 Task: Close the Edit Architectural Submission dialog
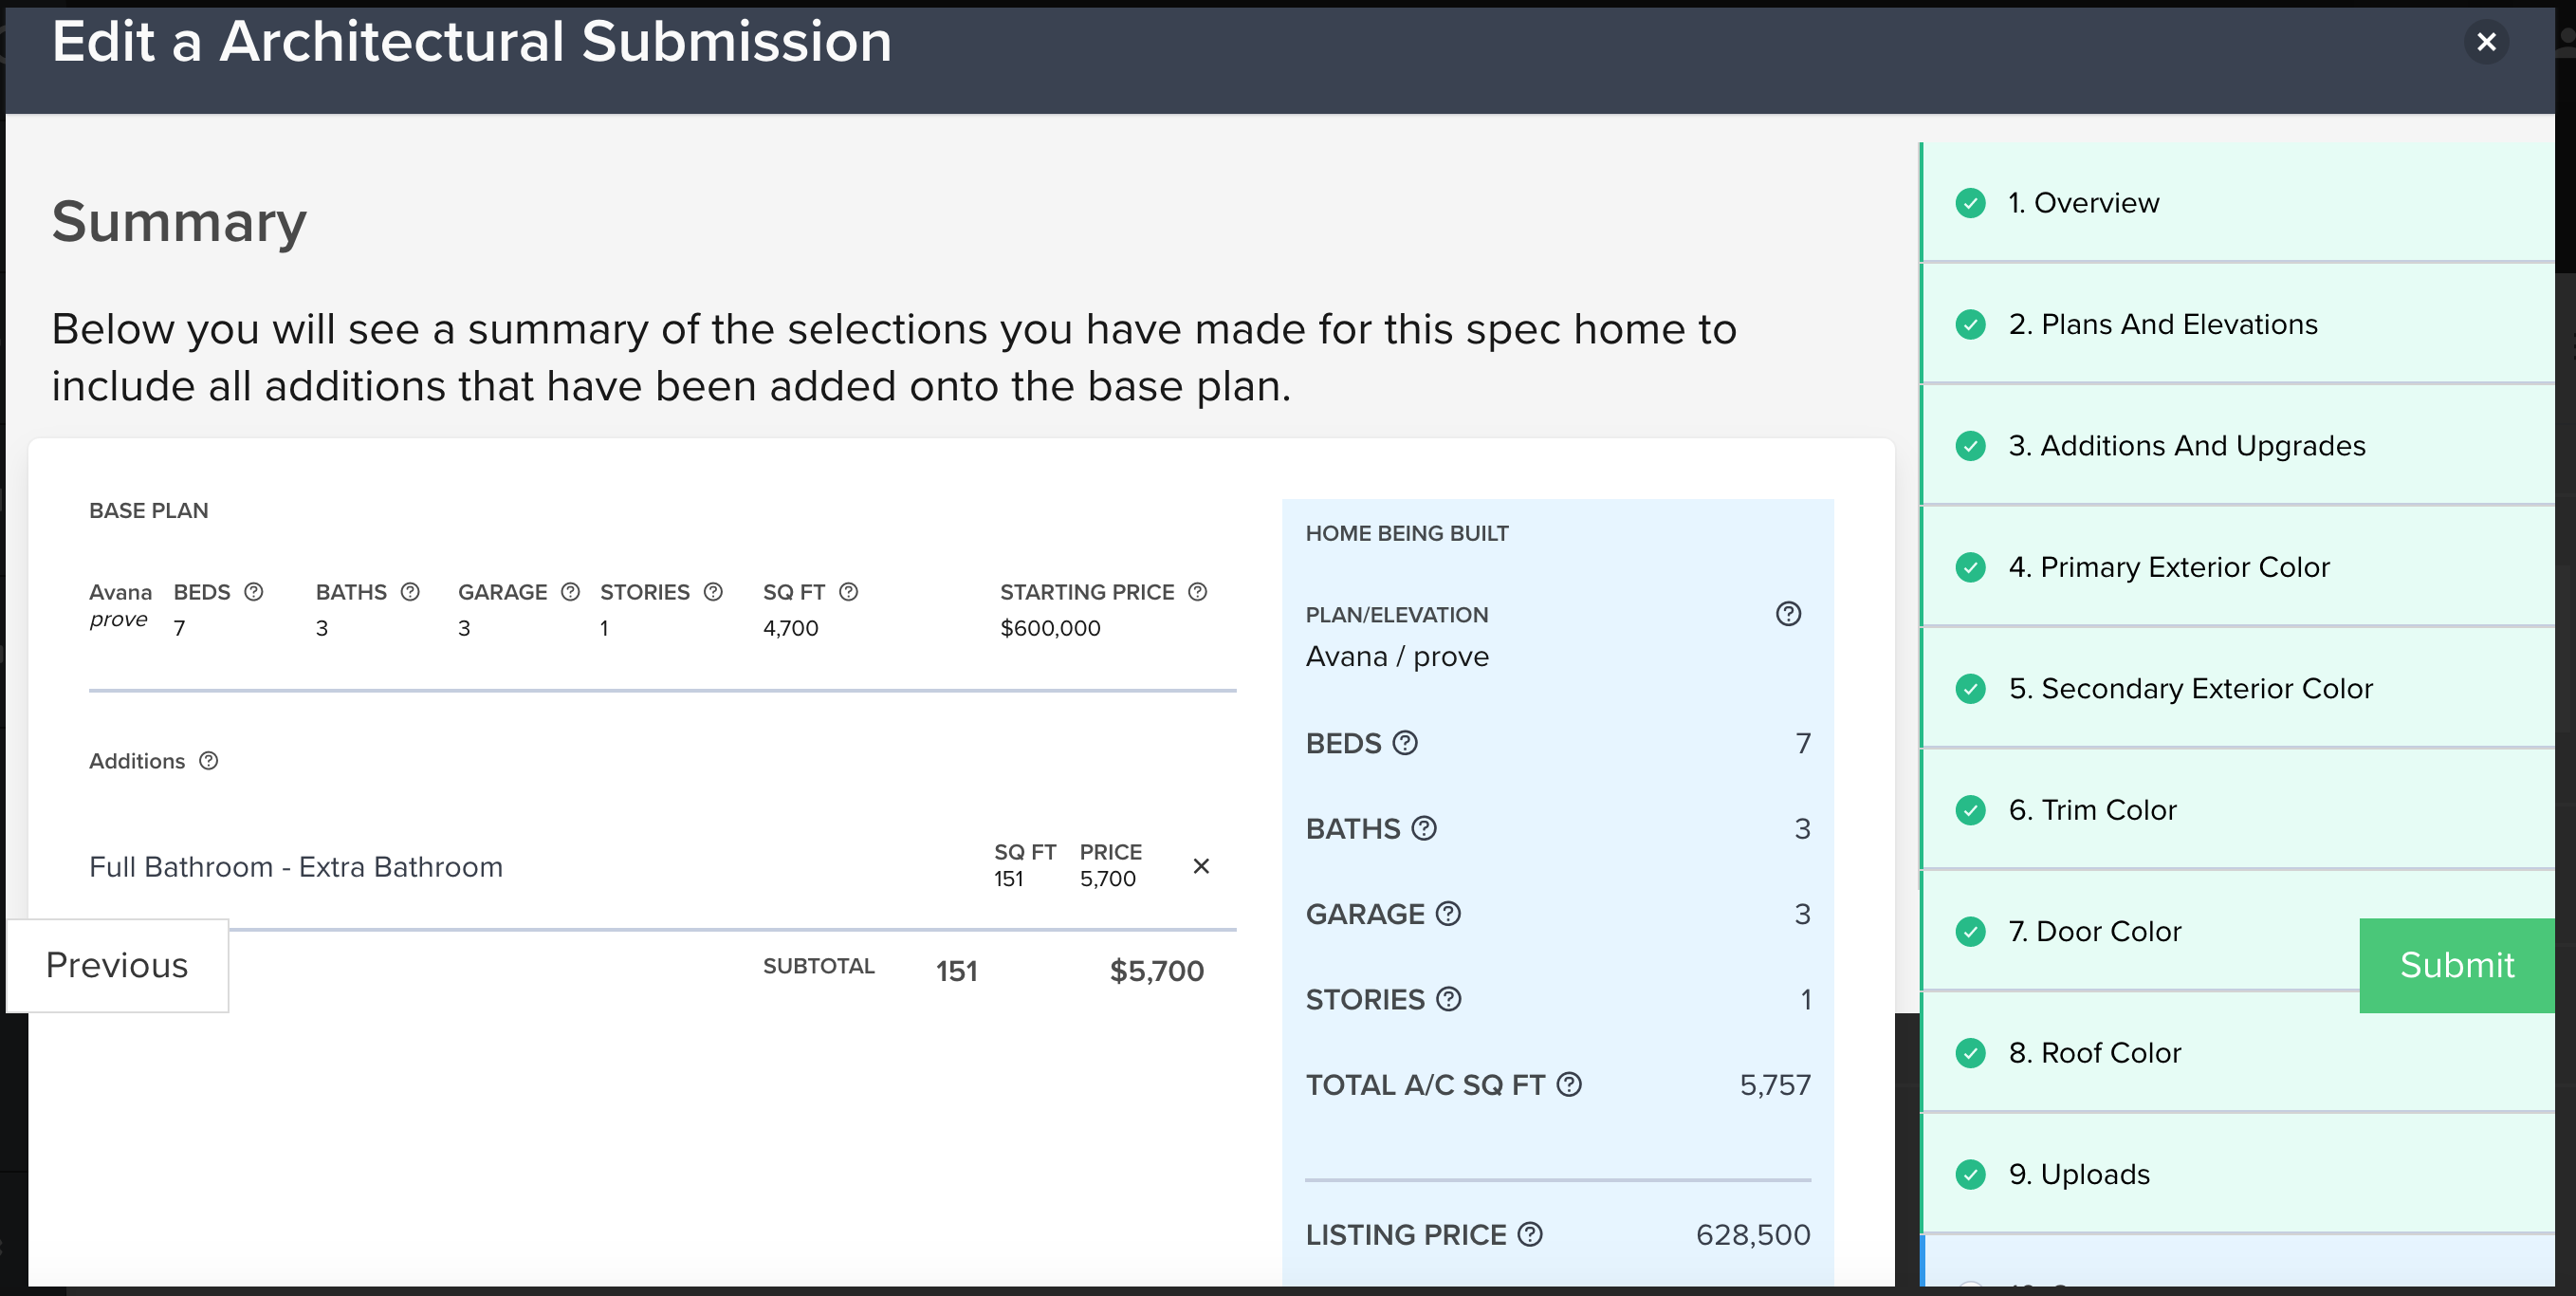coord(2486,42)
